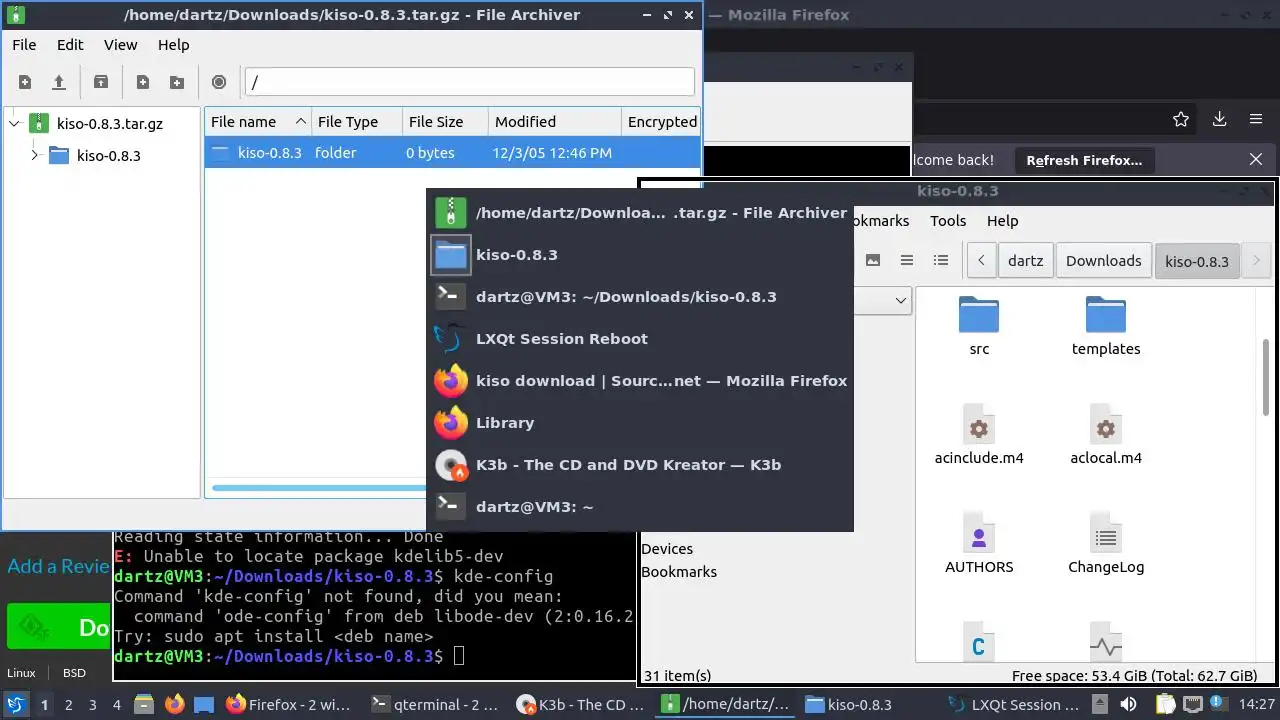Viewport: 1280px width, 720px height.
Task: Collapse the kiso-0.8.3.tar.gz tree node
Action: pos(14,124)
